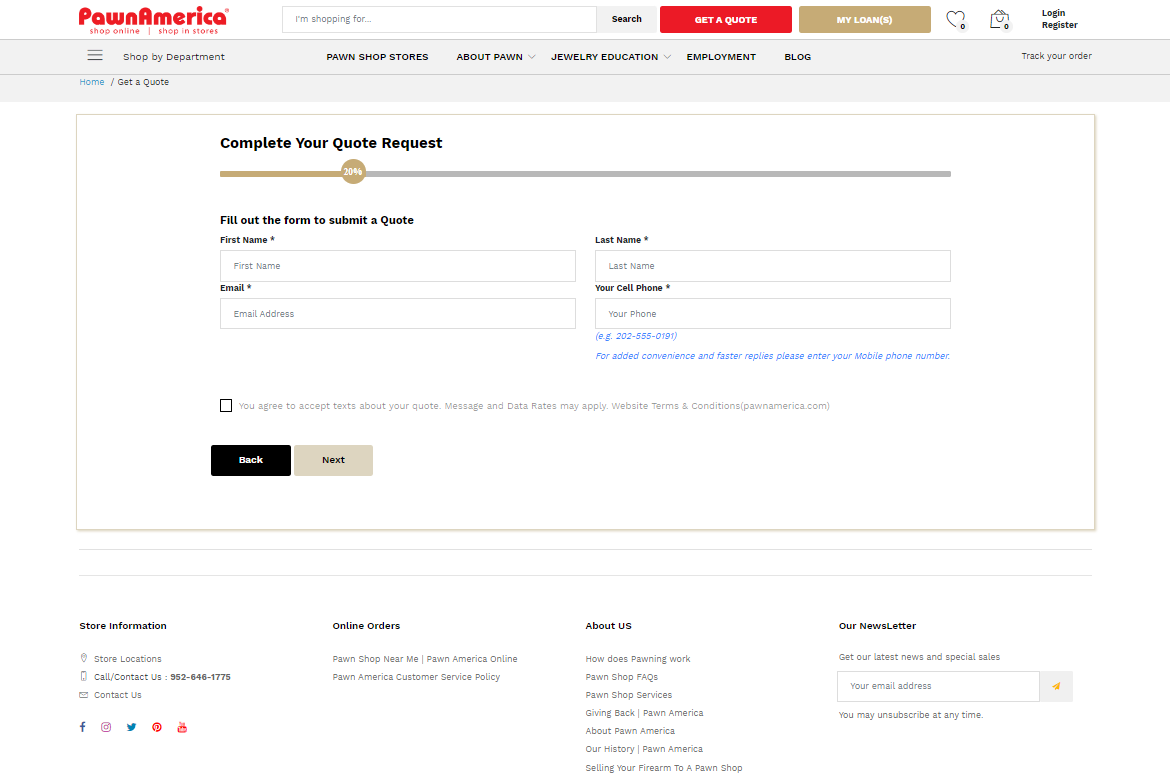Focus the I'm shopping for search box
The height and width of the screenshot is (780, 1170).
coord(439,19)
